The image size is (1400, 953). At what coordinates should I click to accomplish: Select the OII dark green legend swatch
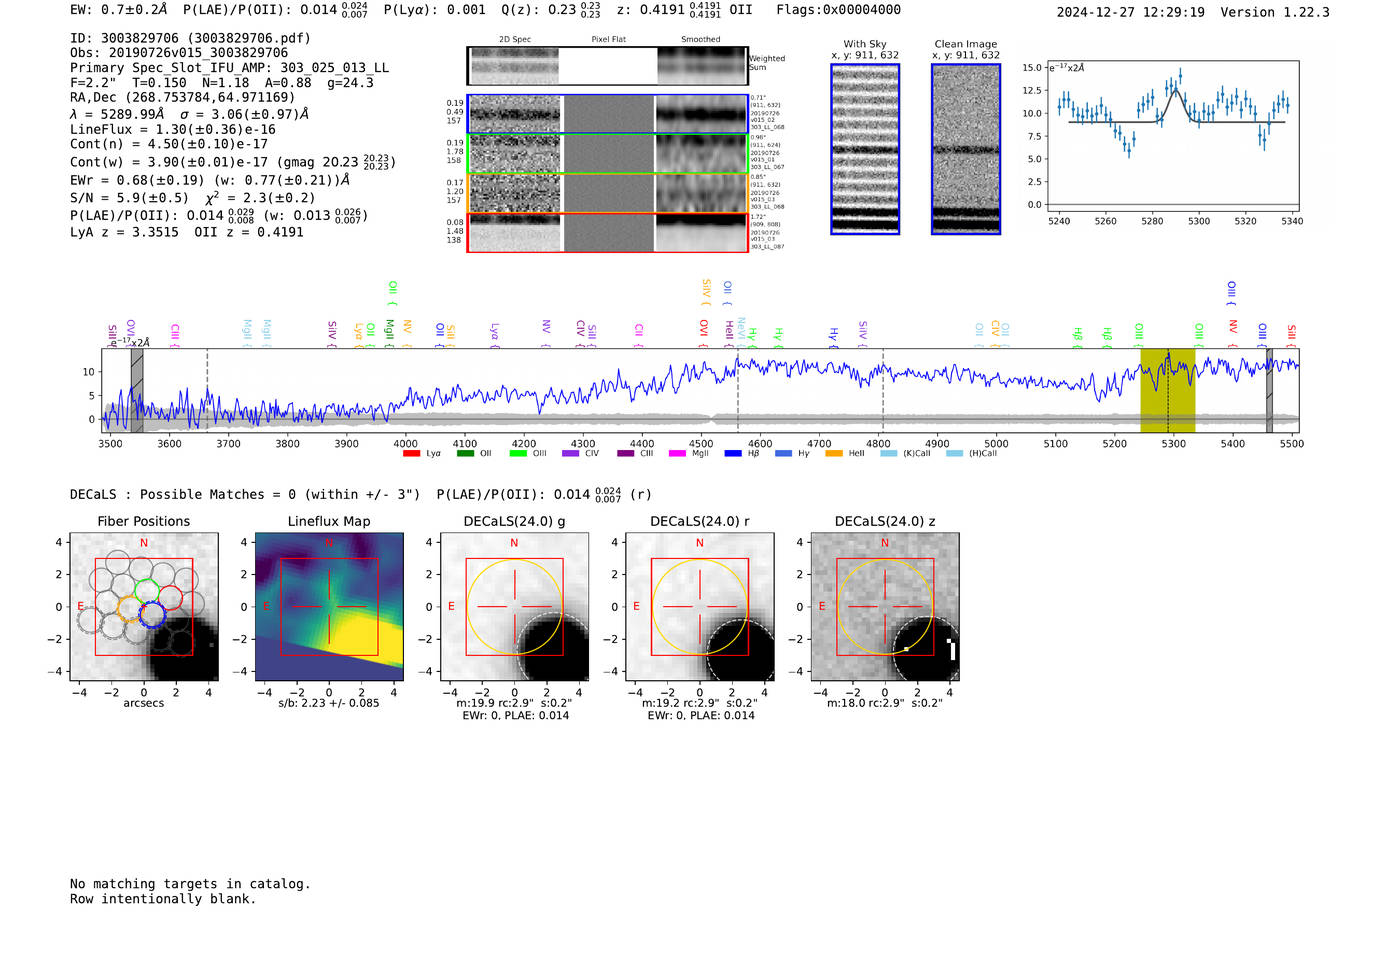465,454
